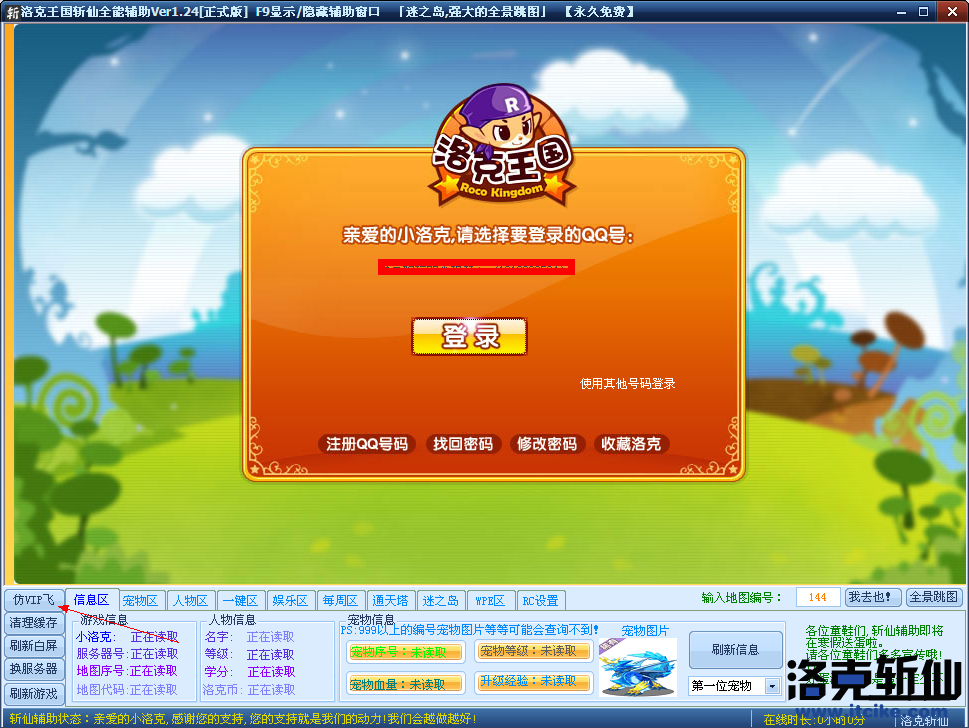Open 注册QQ号码 registration

coord(367,444)
